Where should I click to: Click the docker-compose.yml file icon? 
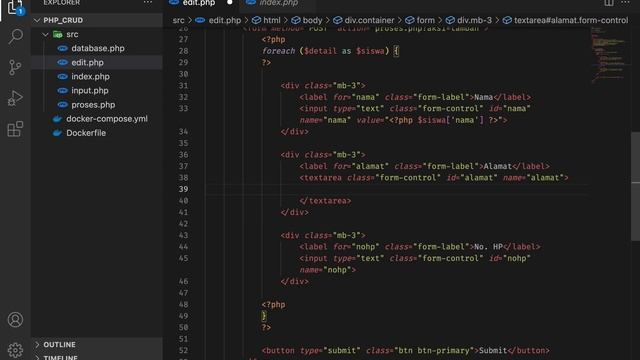tap(57, 119)
